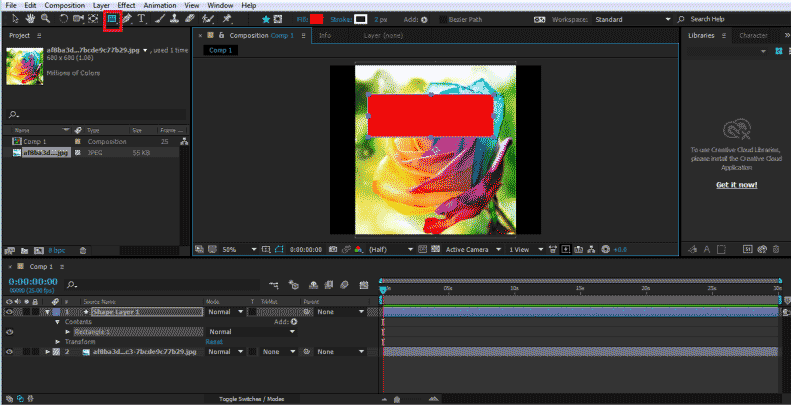791x405 pixels.
Task: Open the File menu
Action: (11, 5)
